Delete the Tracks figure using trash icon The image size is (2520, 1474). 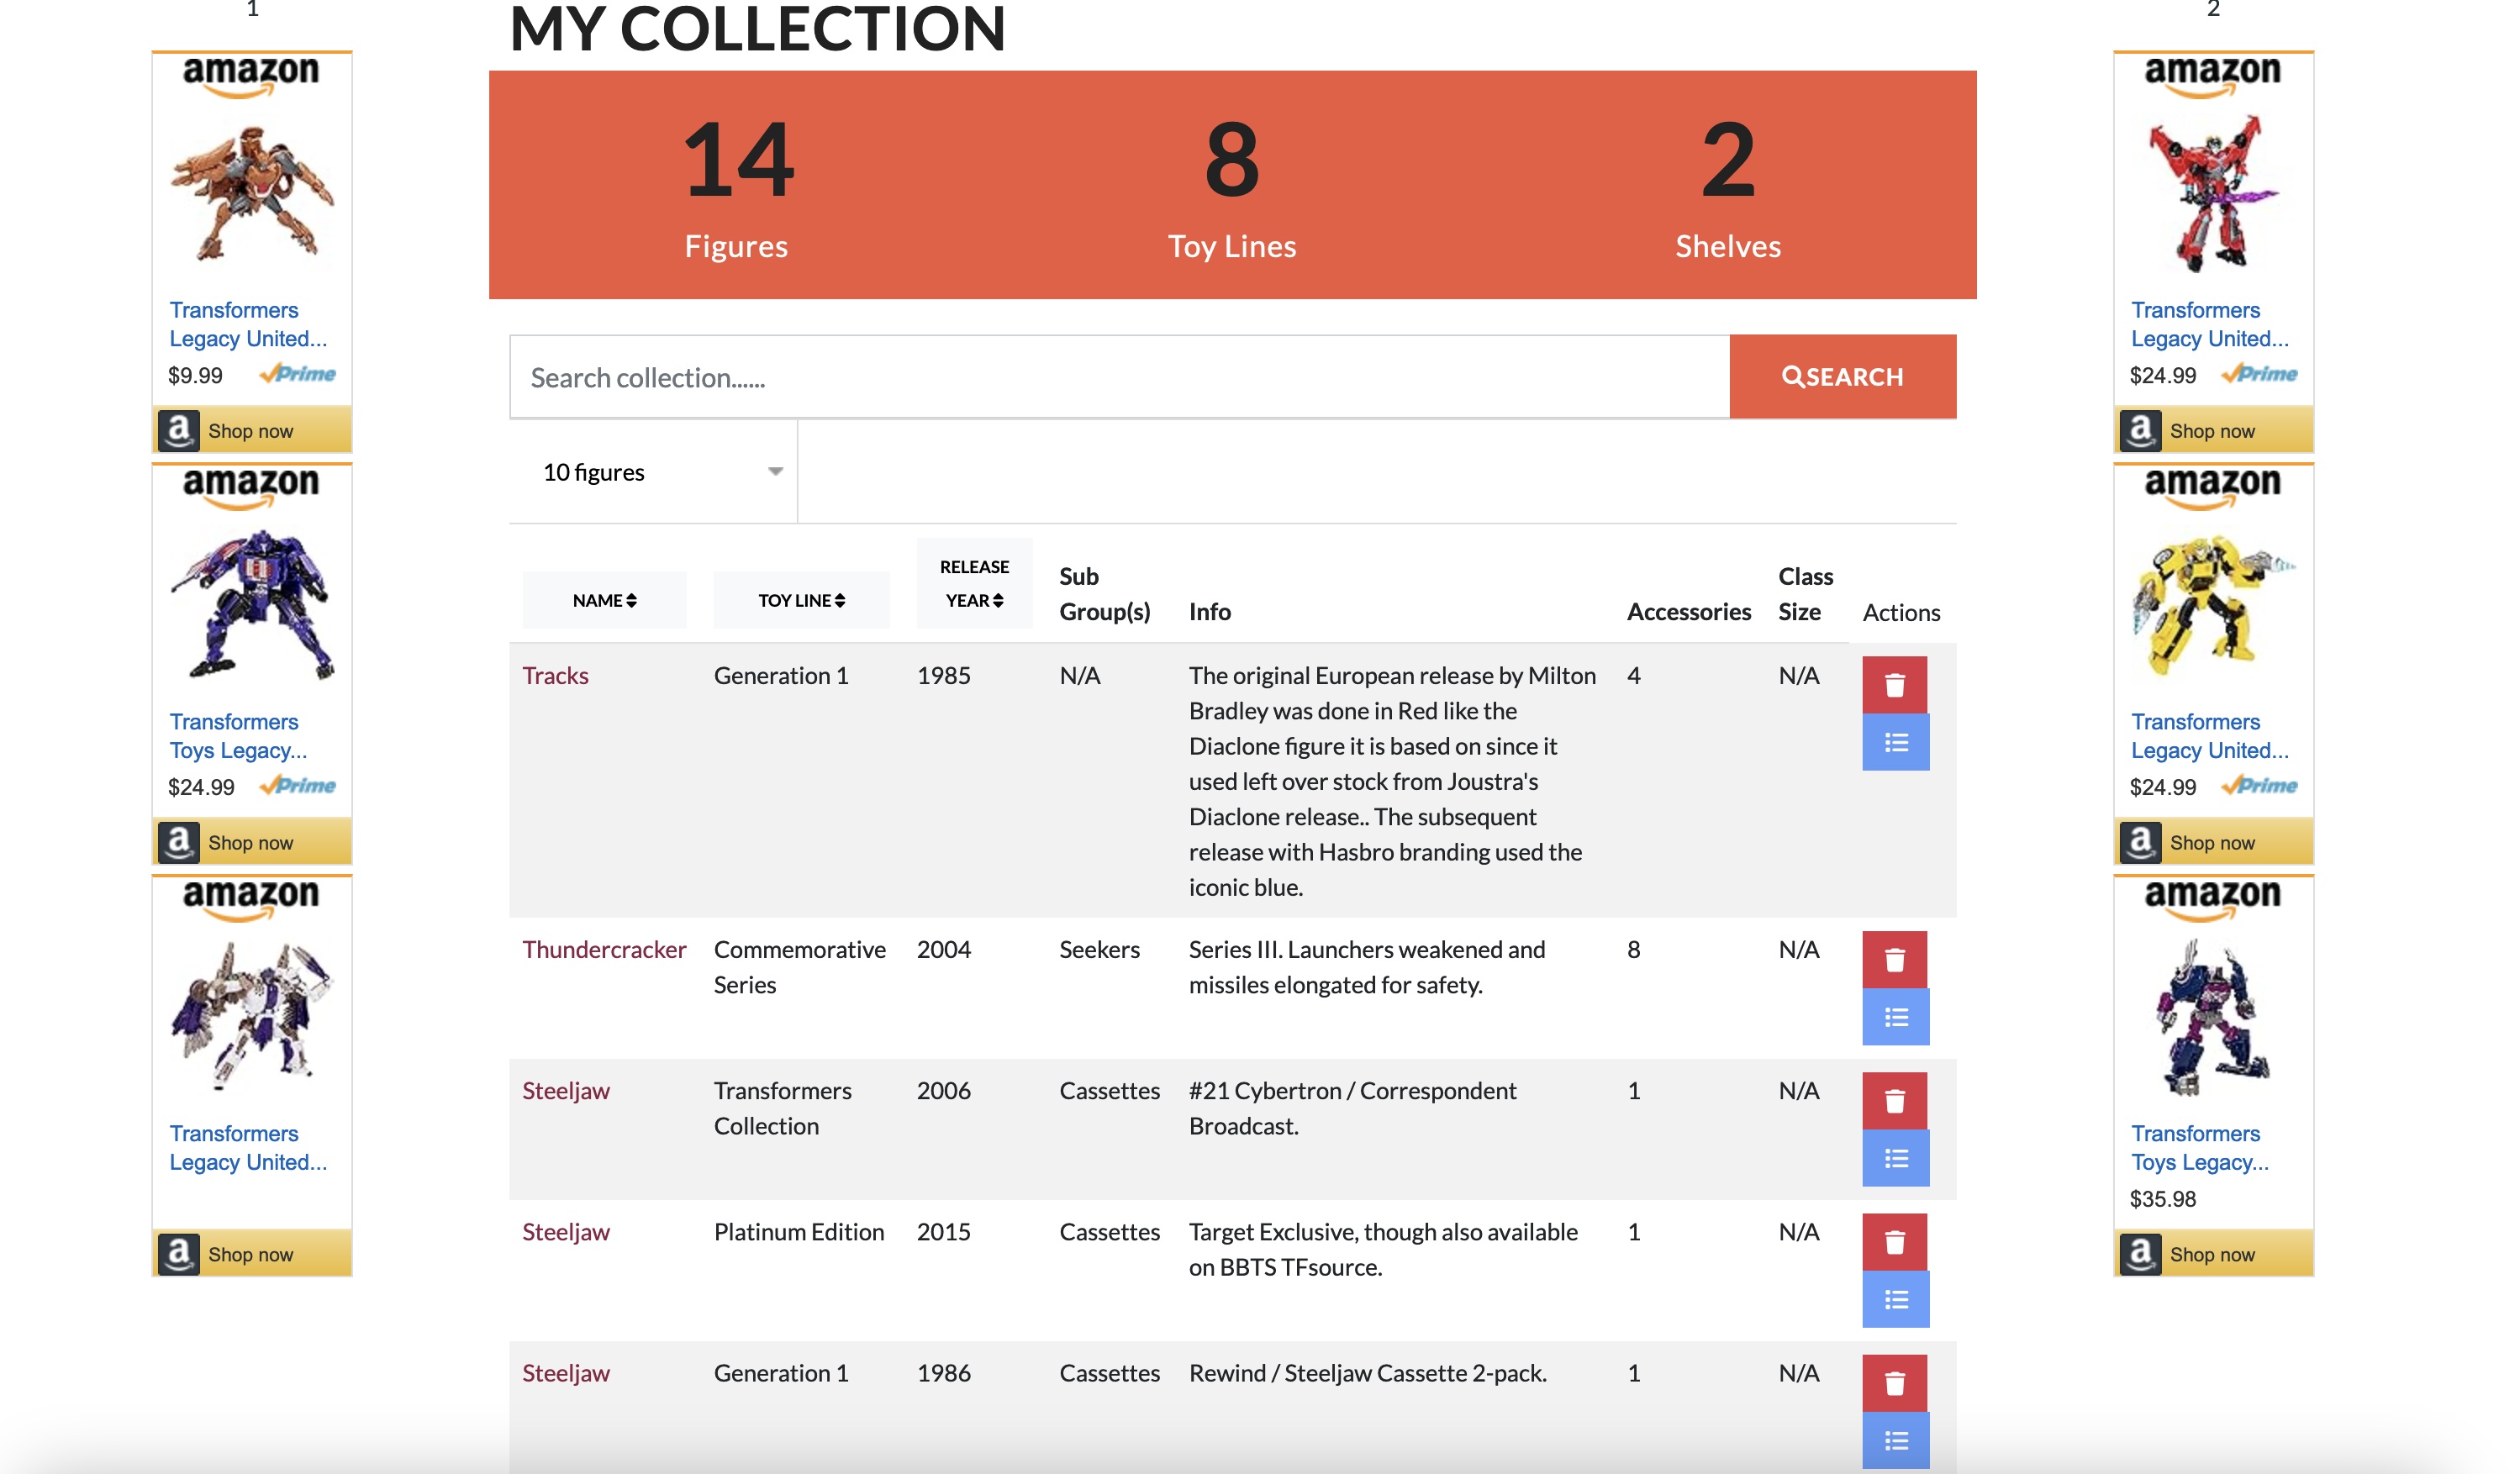(x=1894, y=685)
